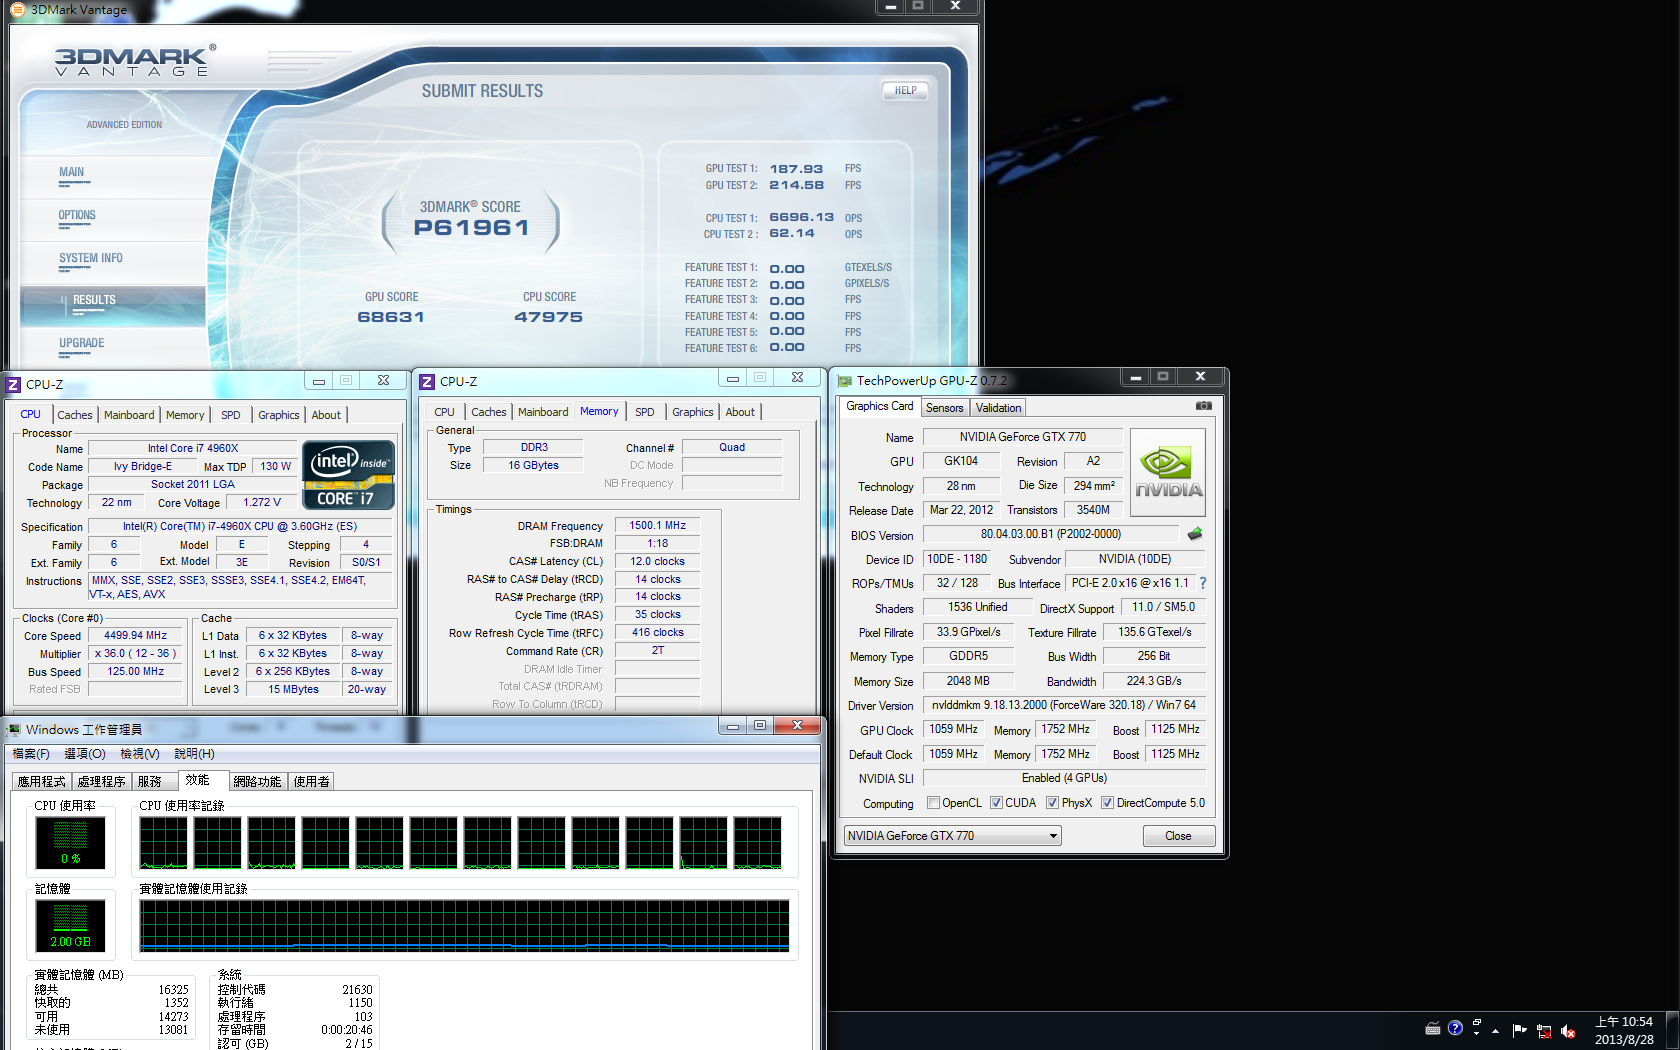The image size is (1680, 1050).
Task: Switch to 網路功能 tab in Task Manager
Action: (x=257, y=782)
